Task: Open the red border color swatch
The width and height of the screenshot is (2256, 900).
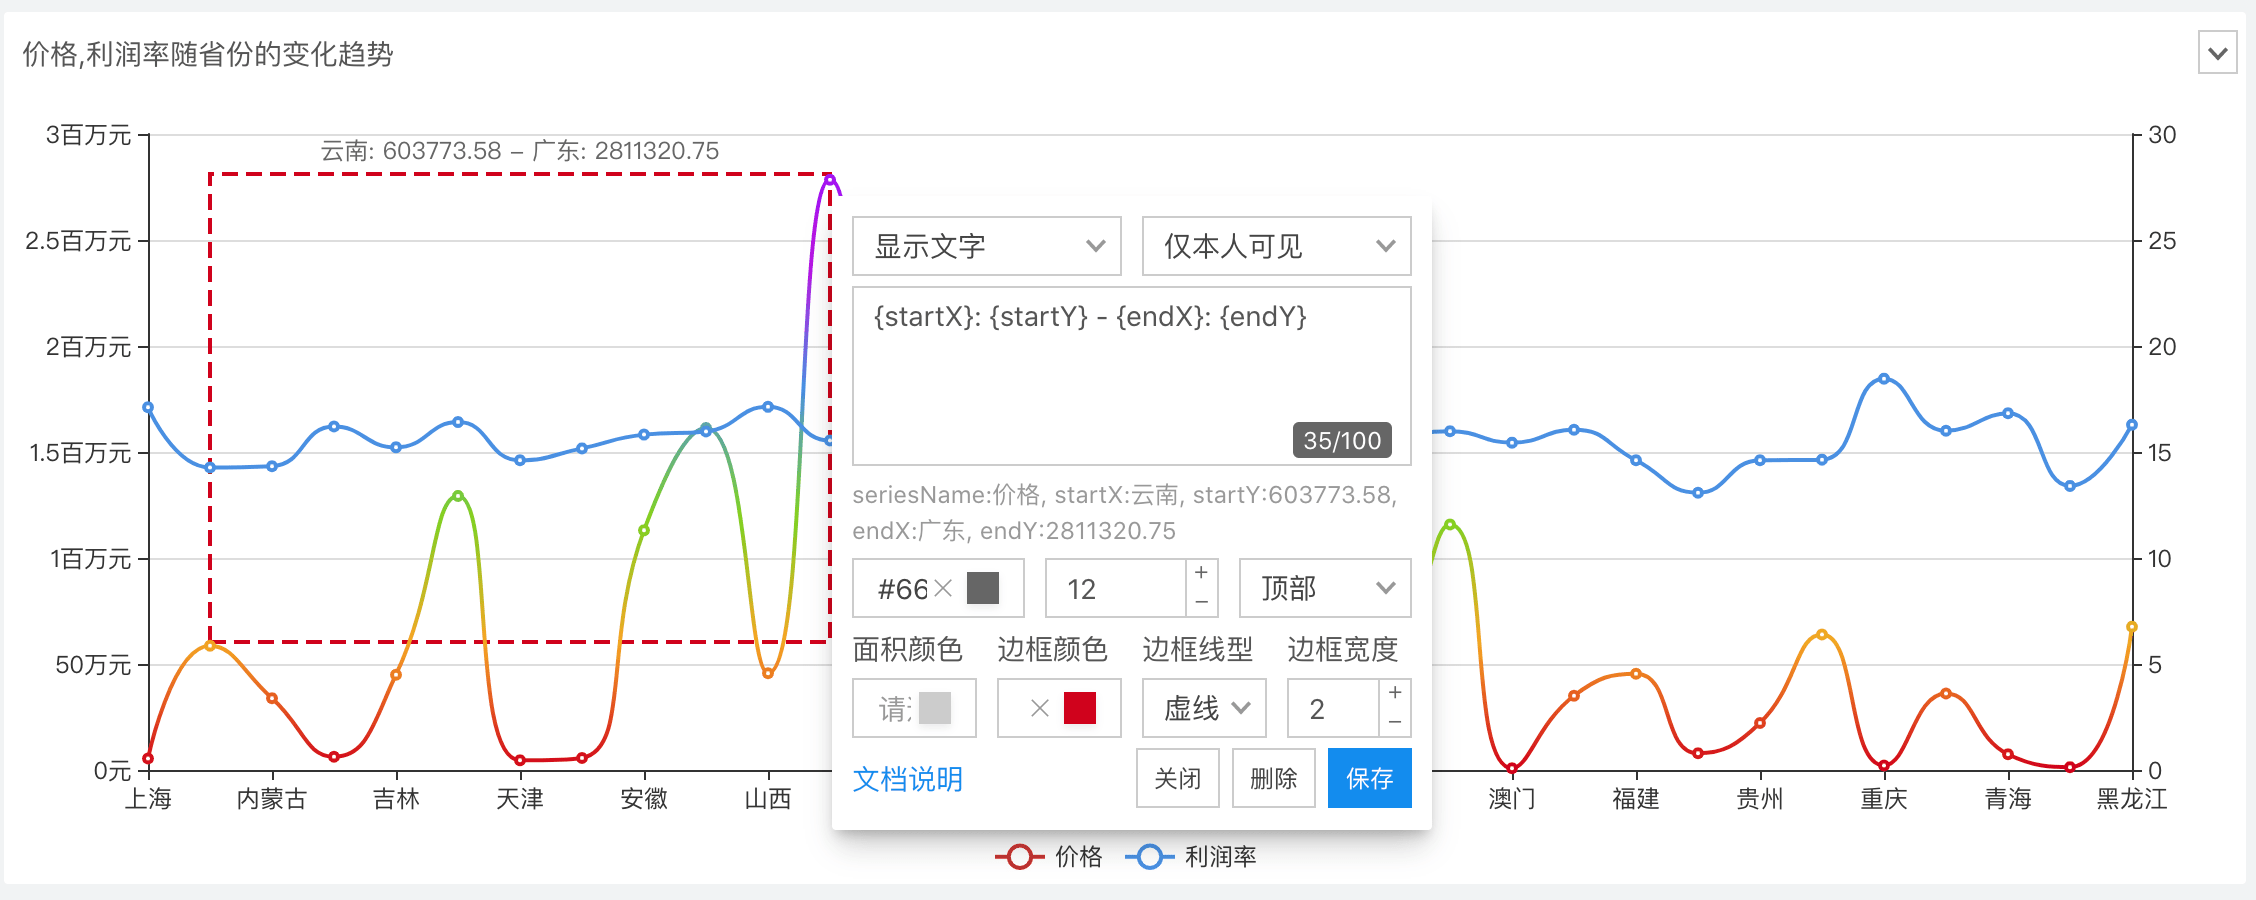Action: point(1080,708)
